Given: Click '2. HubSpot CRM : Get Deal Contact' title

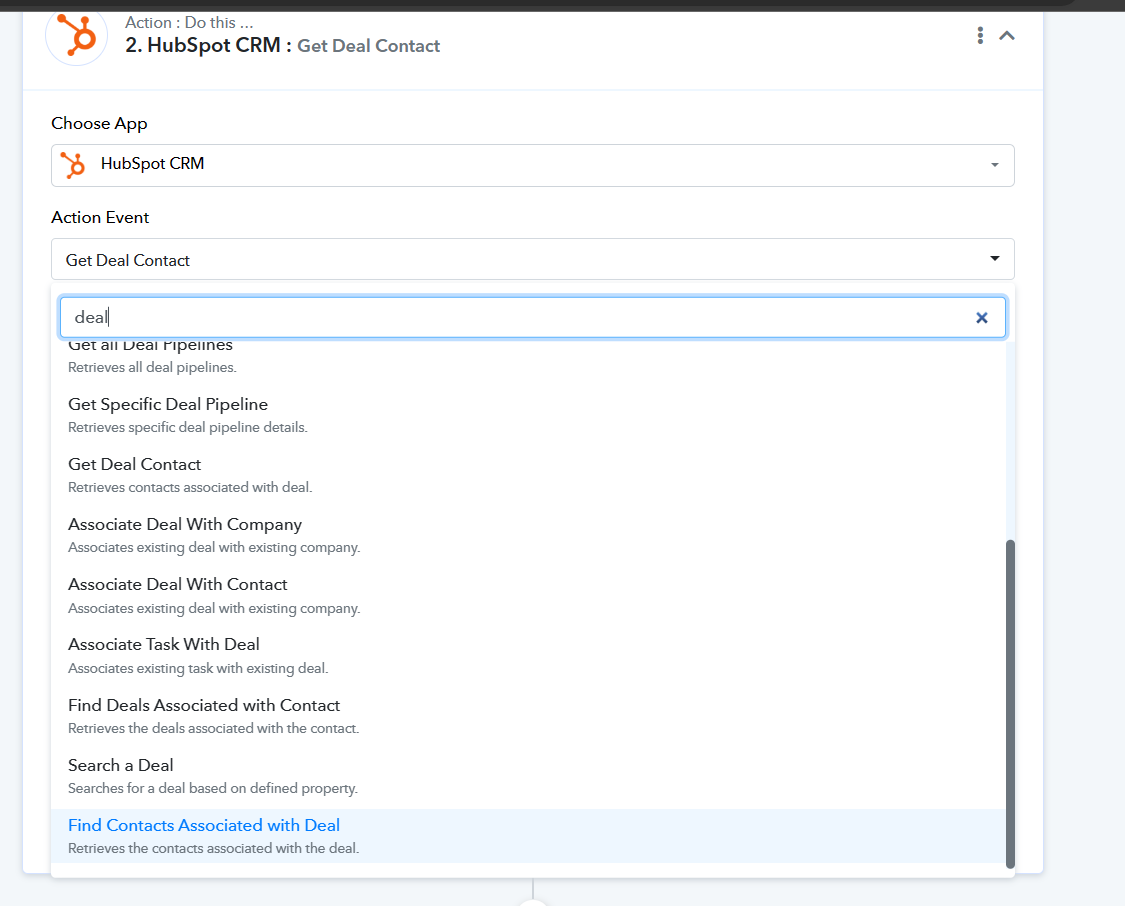Looking at the screenshot, I should [x=282, y=45].
